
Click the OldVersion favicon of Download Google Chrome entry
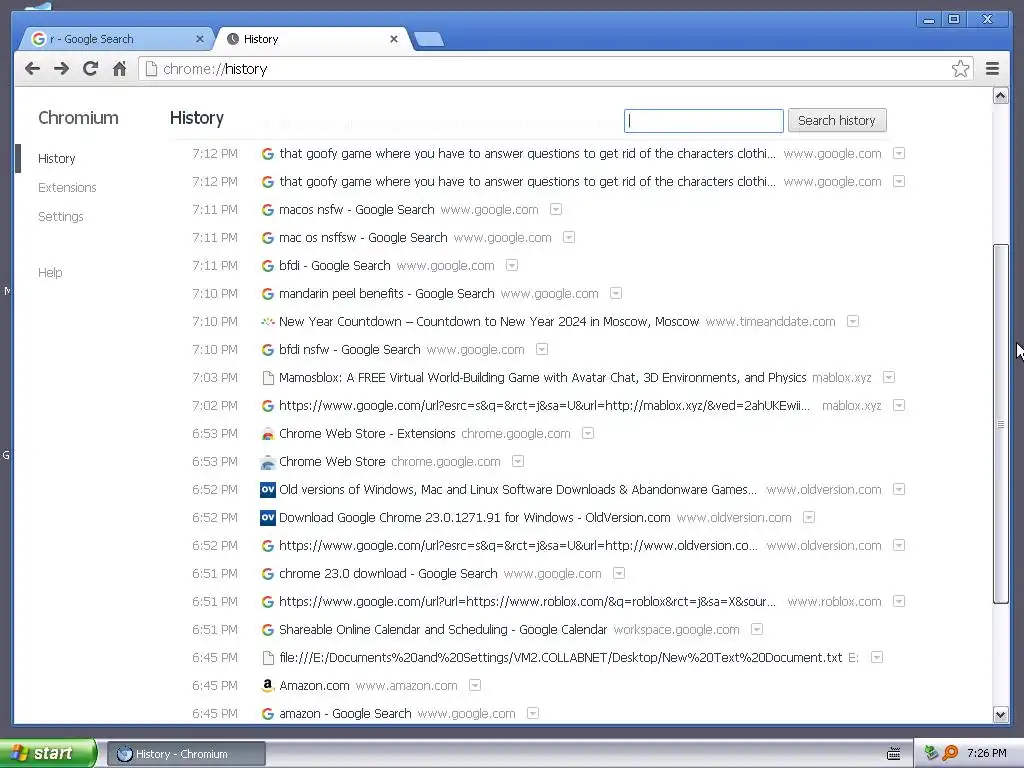[x=268, y=518]
